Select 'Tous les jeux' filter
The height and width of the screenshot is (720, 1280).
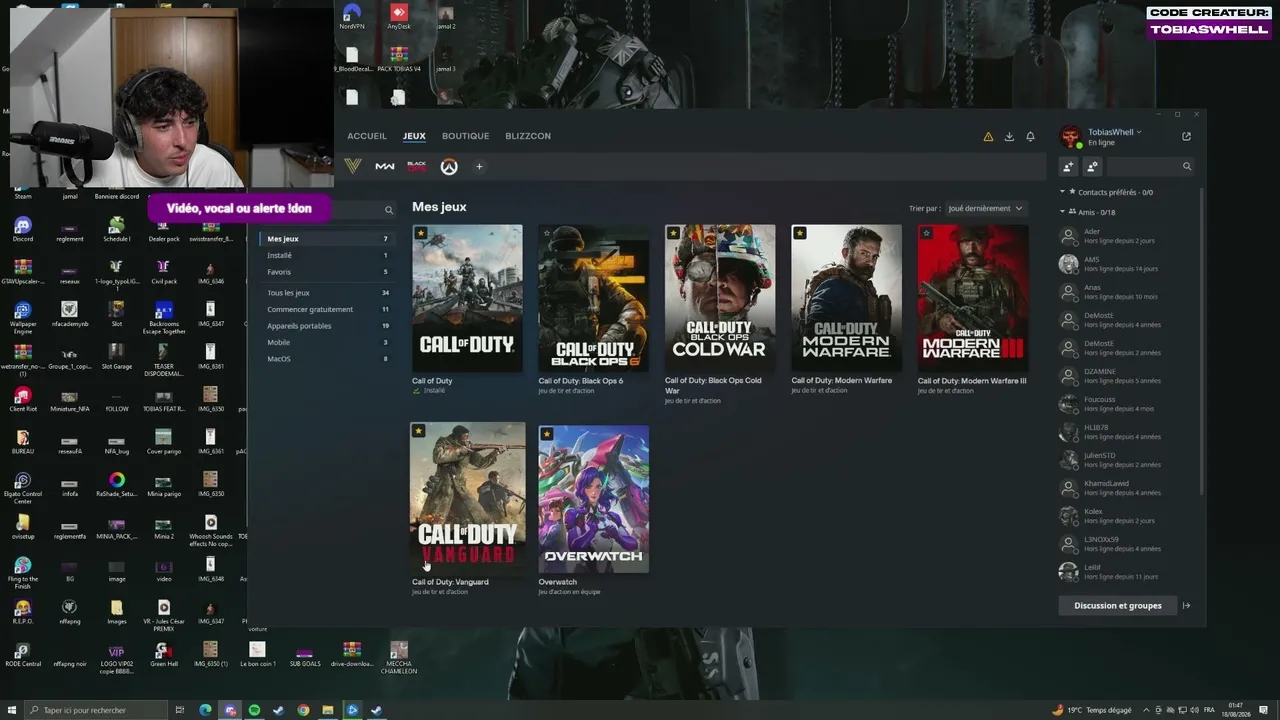pos(326,293)
